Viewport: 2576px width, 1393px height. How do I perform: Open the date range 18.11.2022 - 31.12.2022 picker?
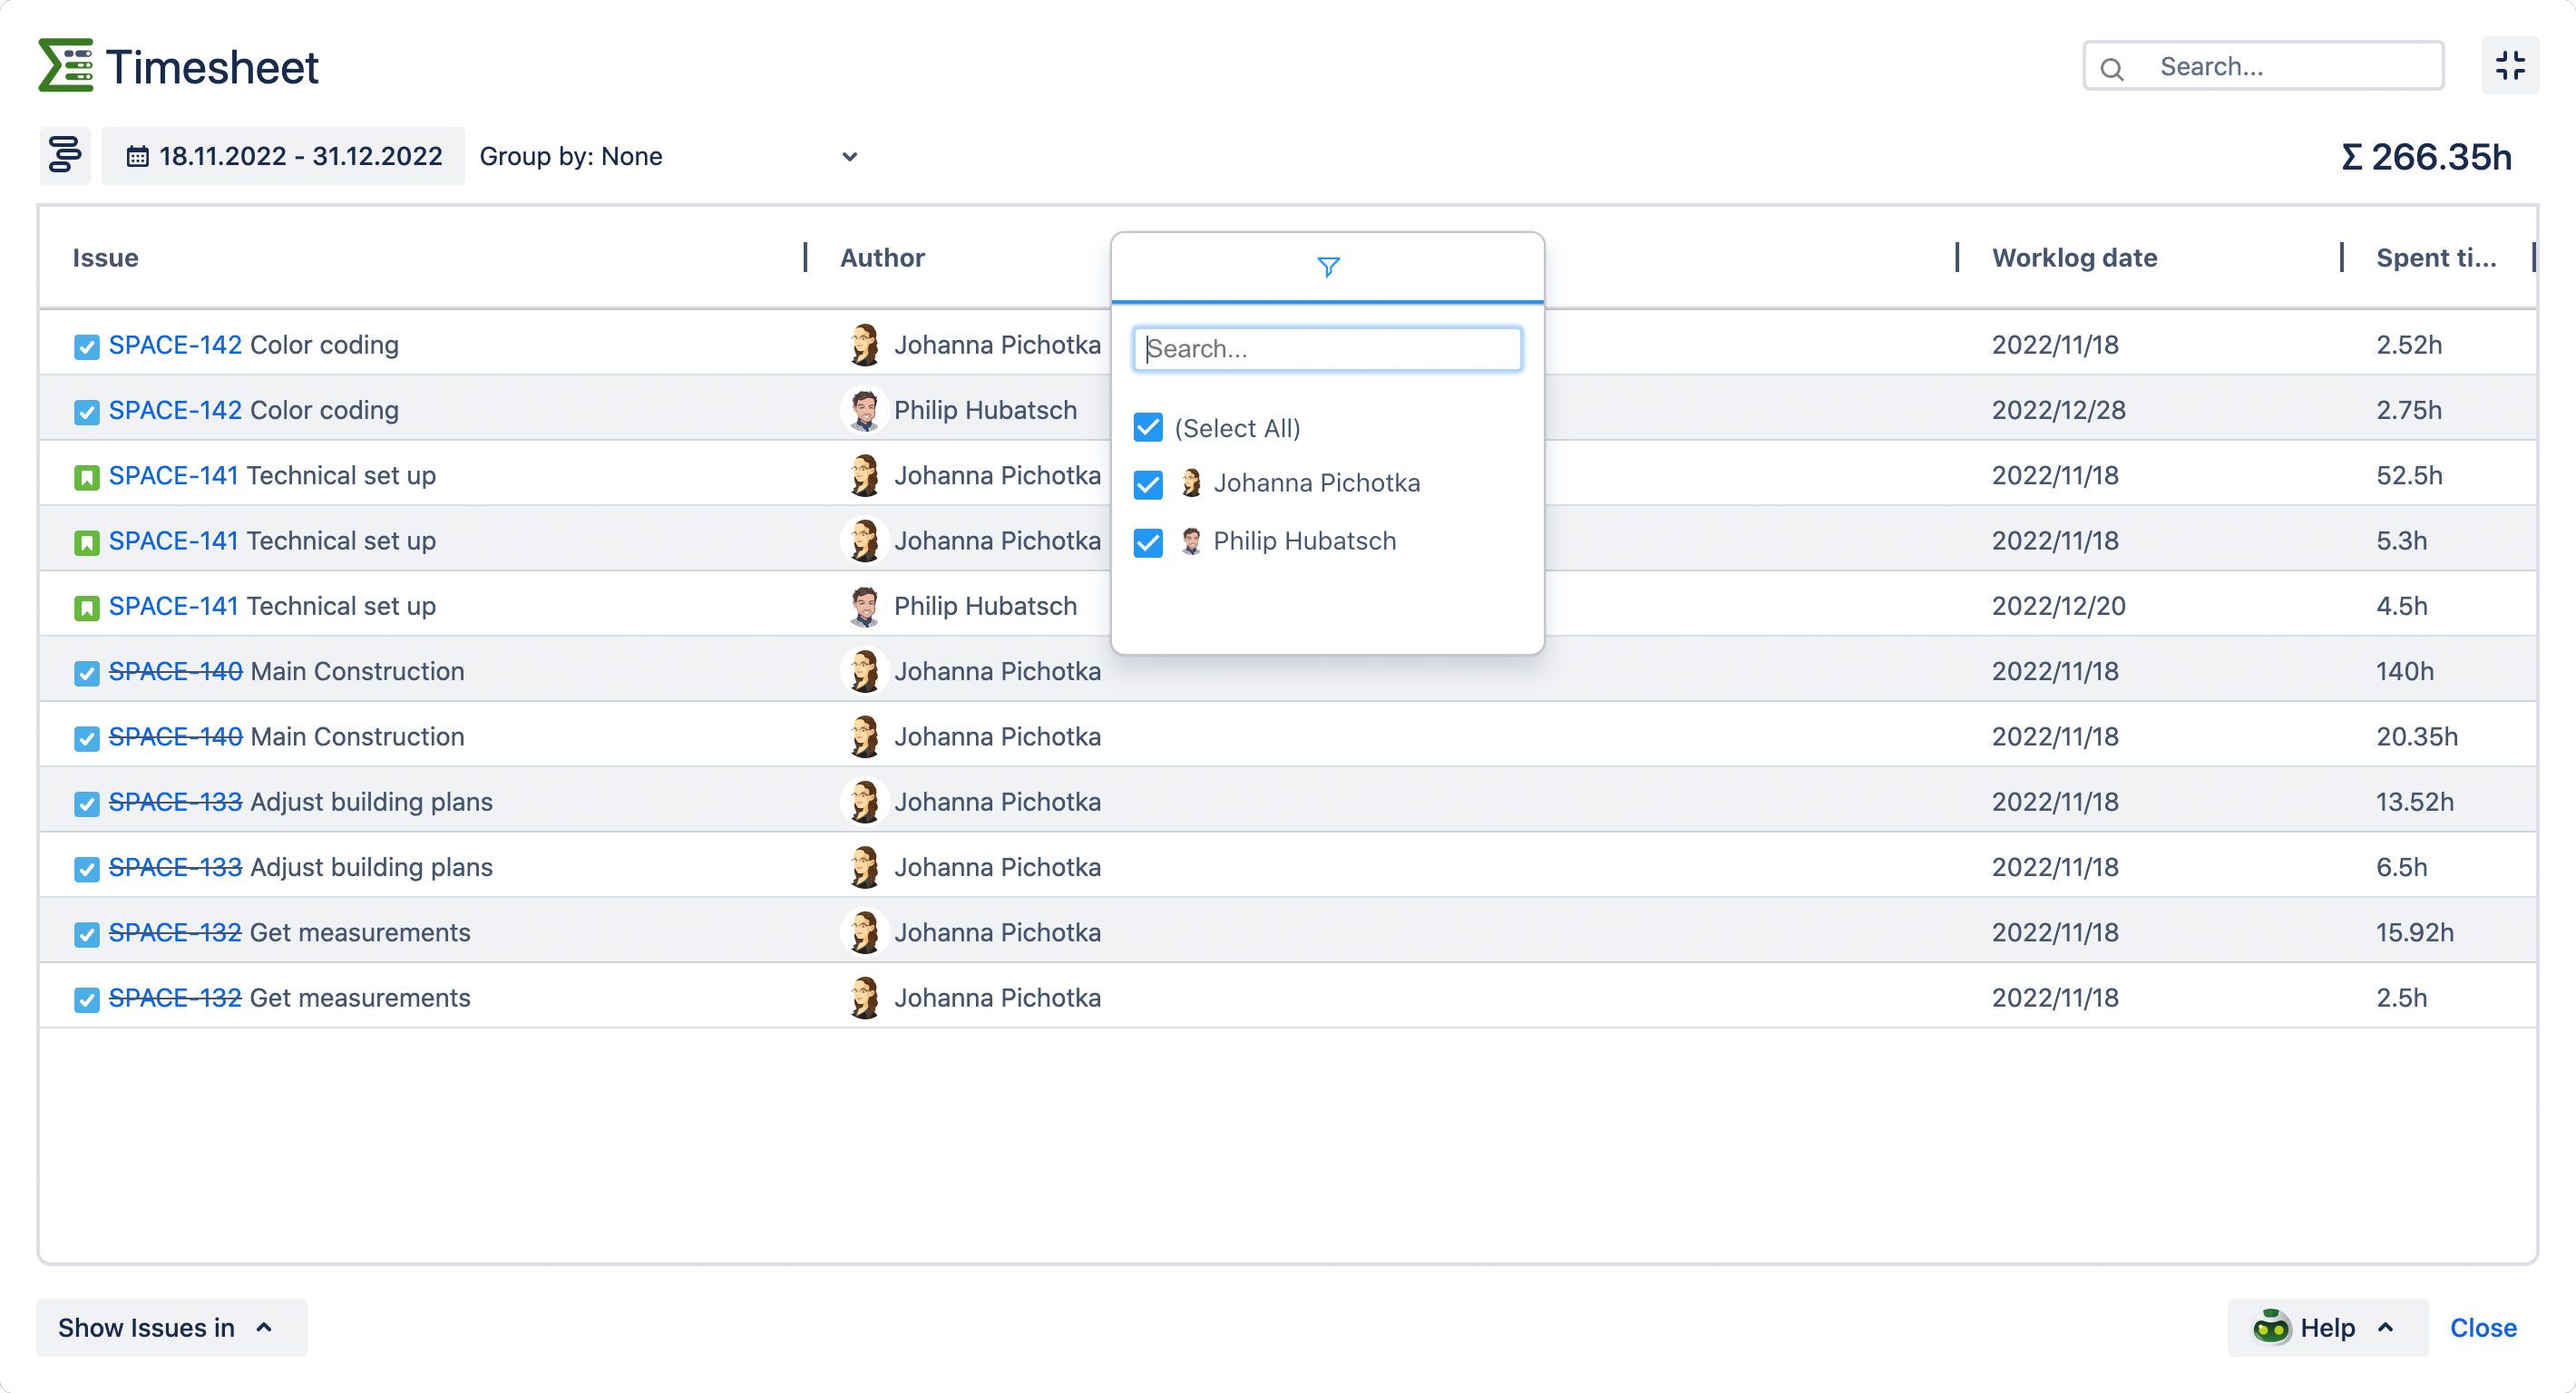(x=284, y=156)
